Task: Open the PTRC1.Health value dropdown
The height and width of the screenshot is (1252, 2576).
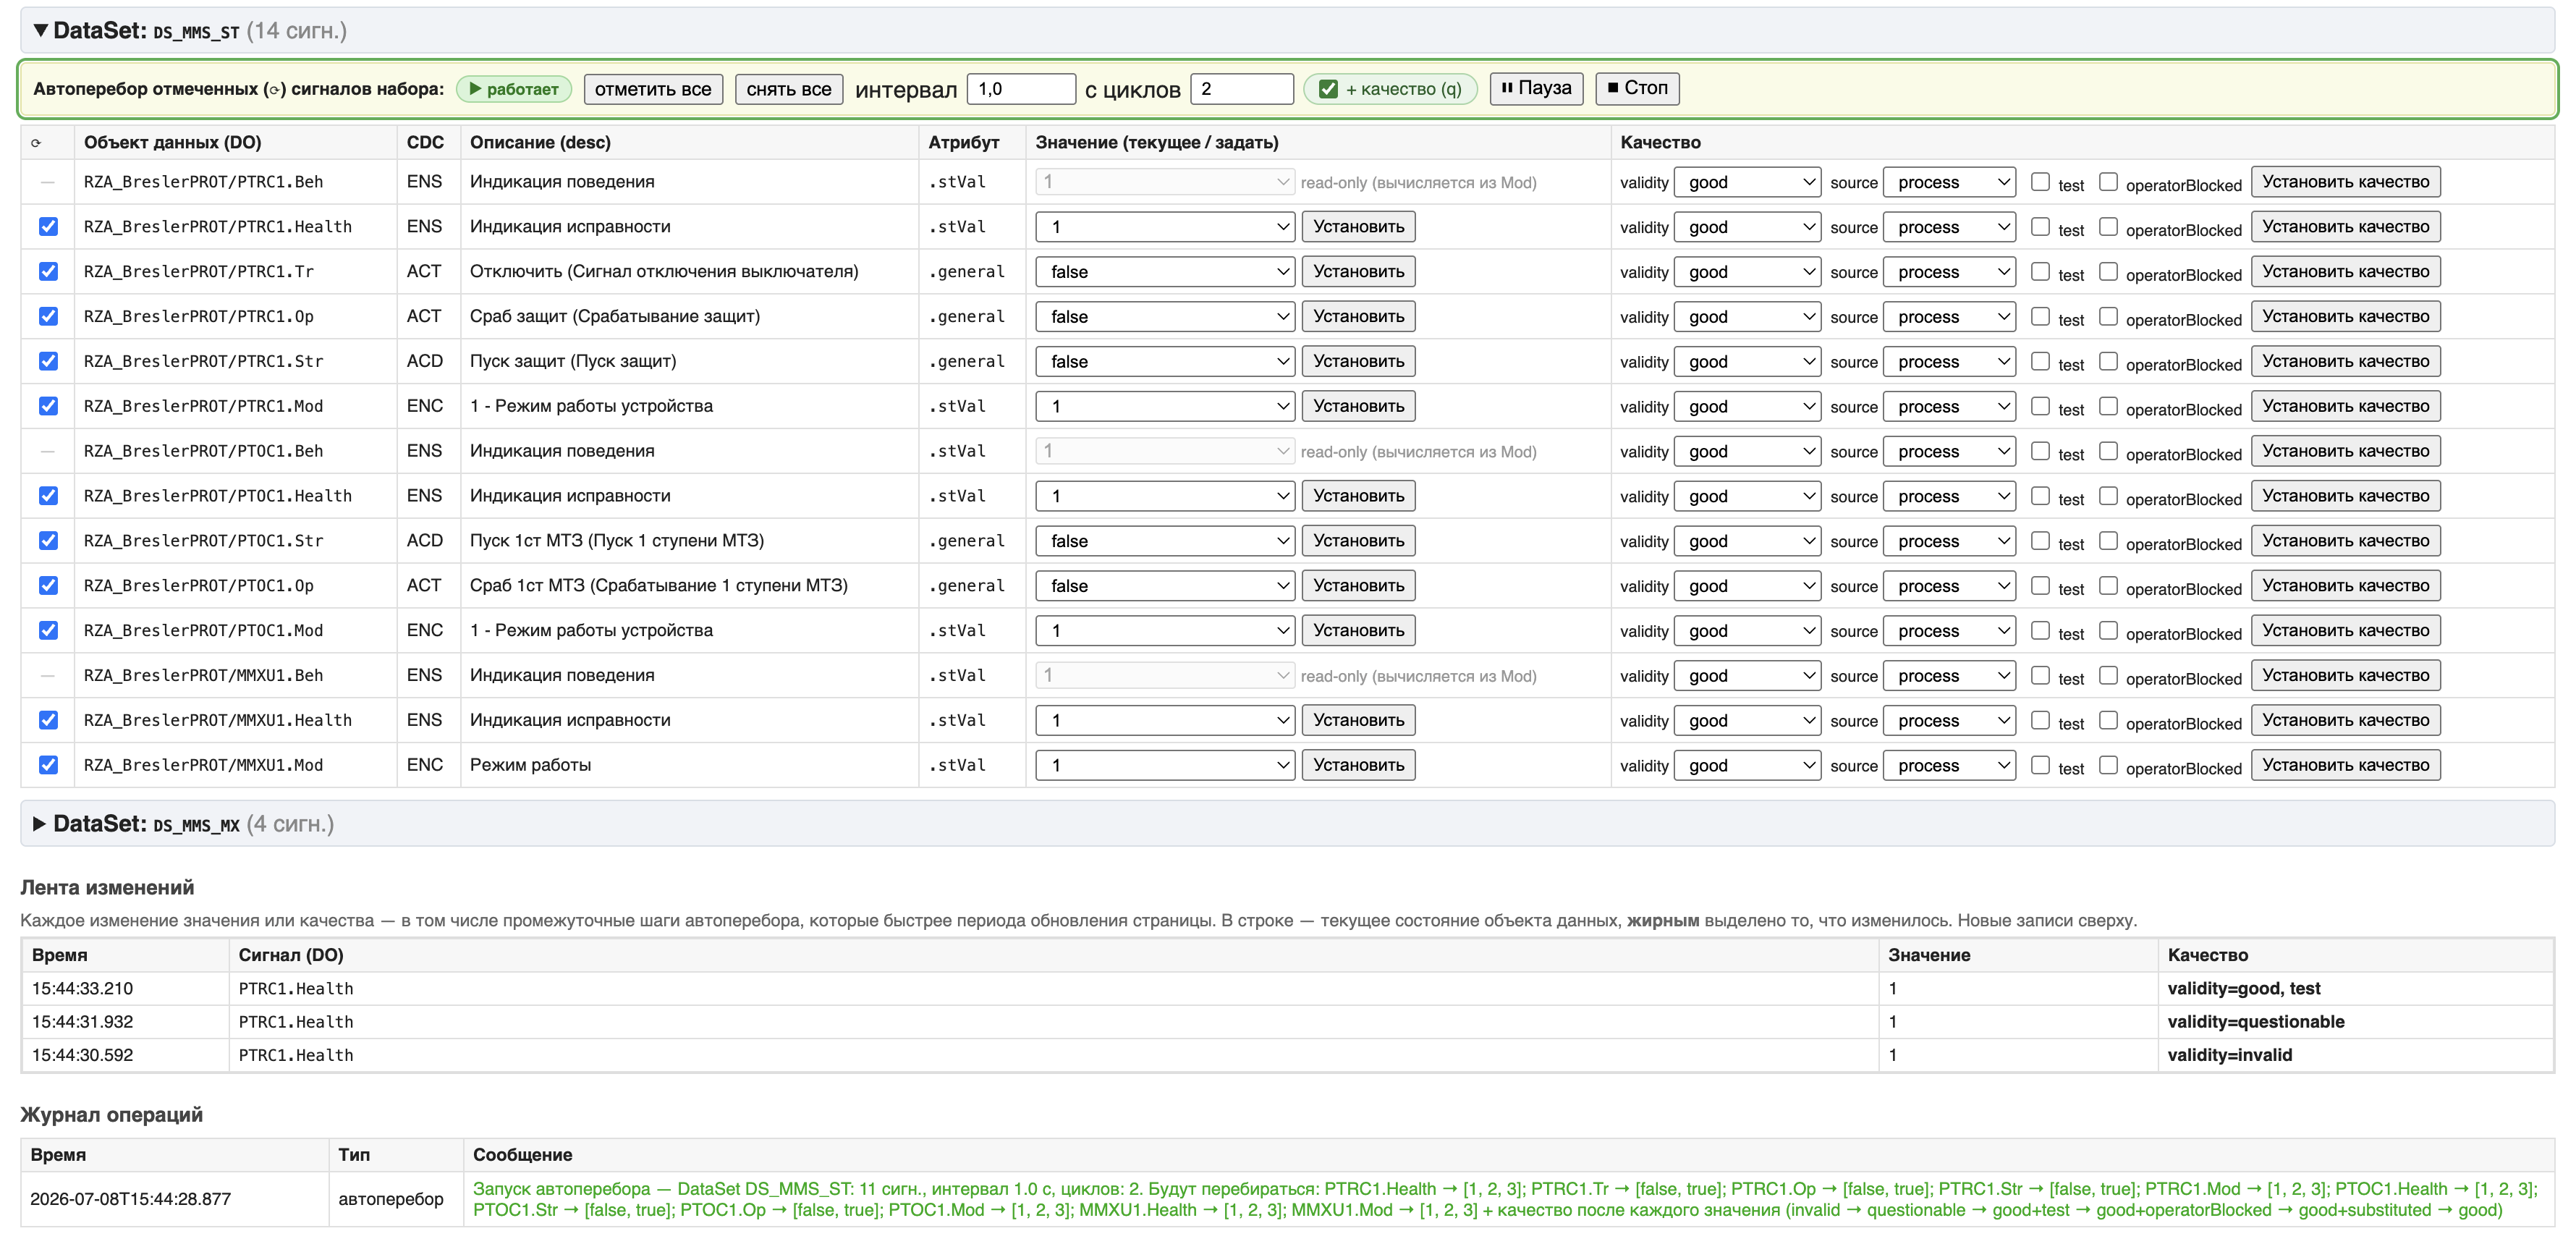Action: click(x=1165, y=227)
